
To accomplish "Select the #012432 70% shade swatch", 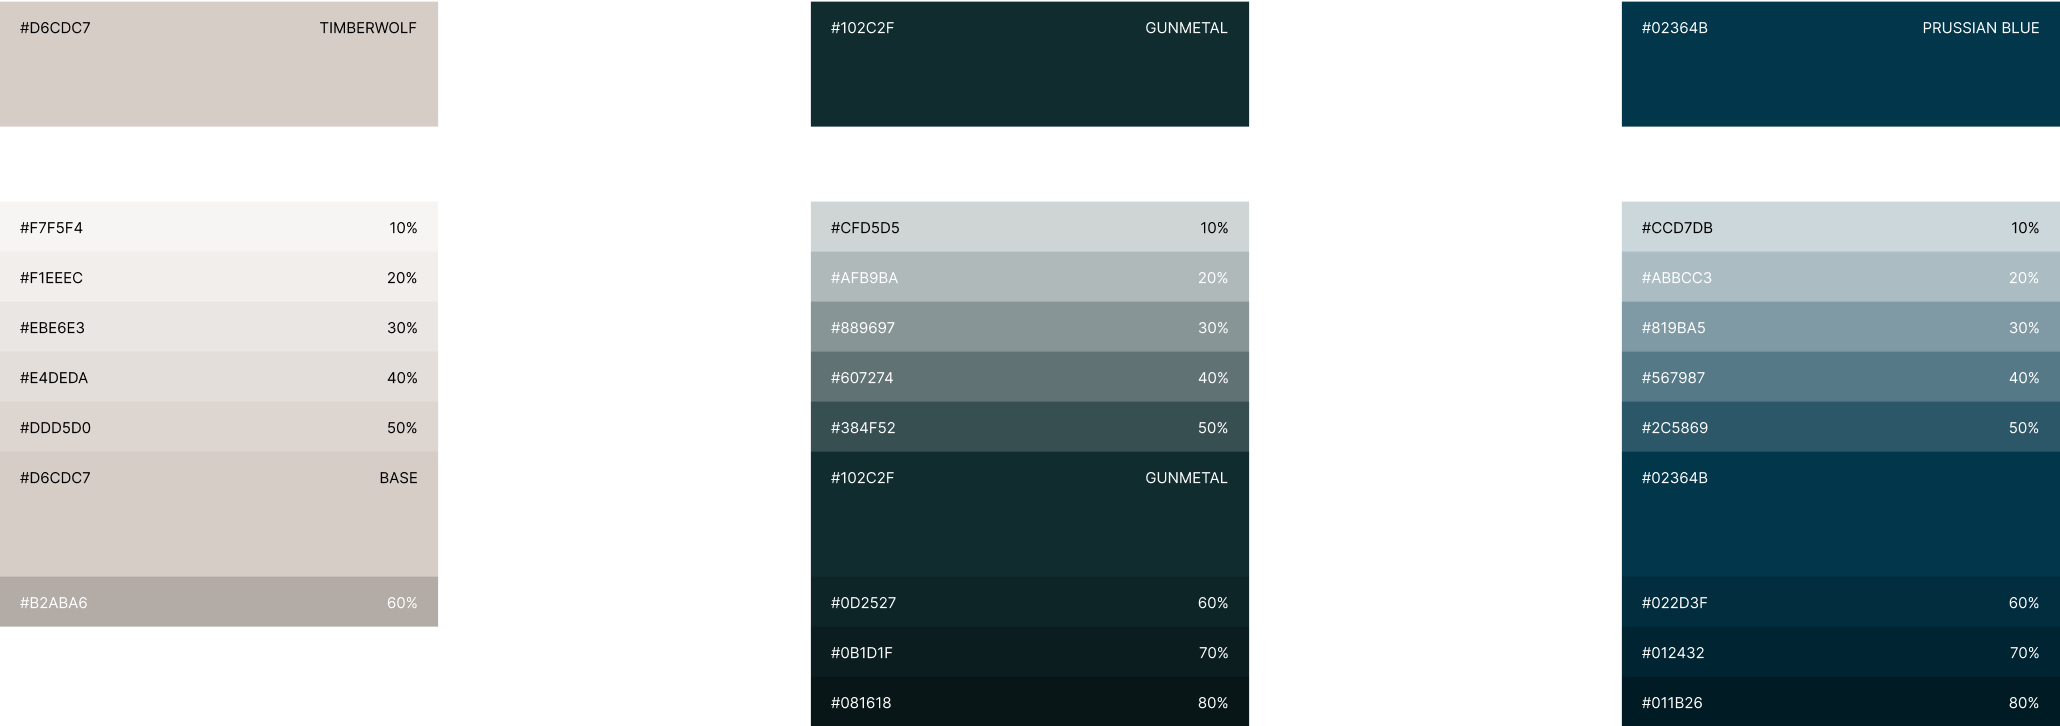I will 1841,652.
